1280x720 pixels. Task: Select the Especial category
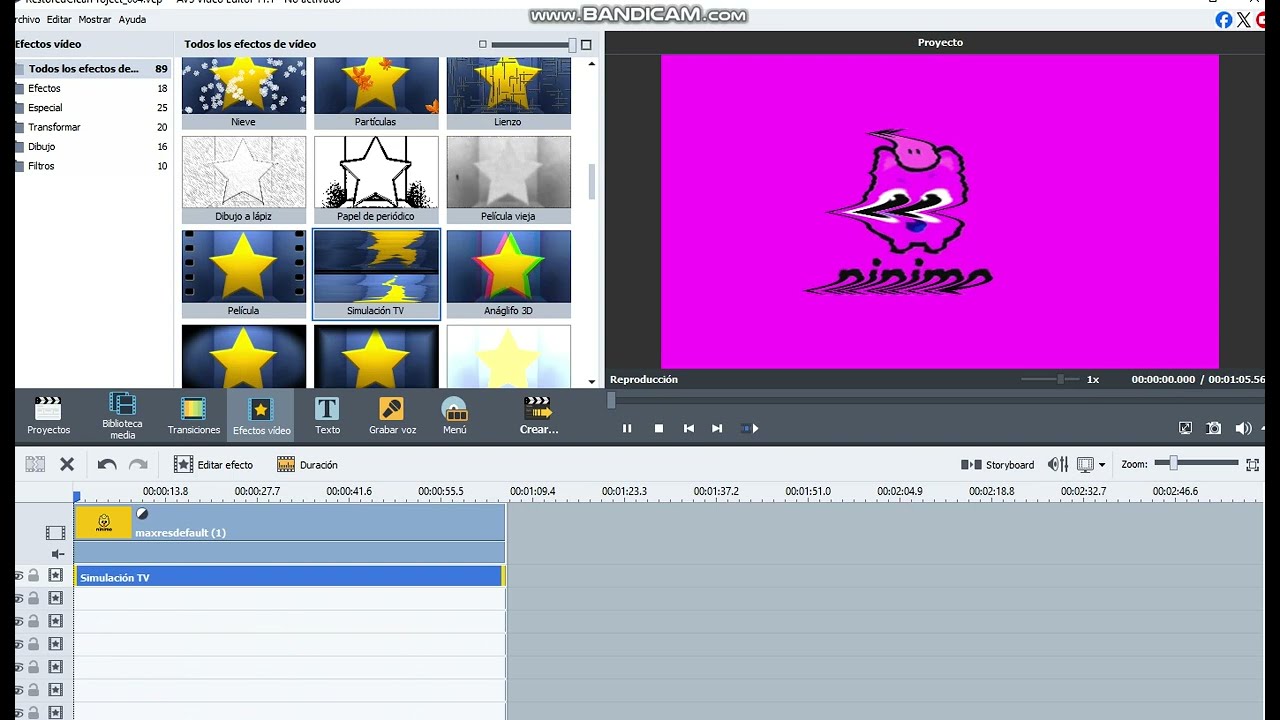pyautogui.click(x=92, y=108)
